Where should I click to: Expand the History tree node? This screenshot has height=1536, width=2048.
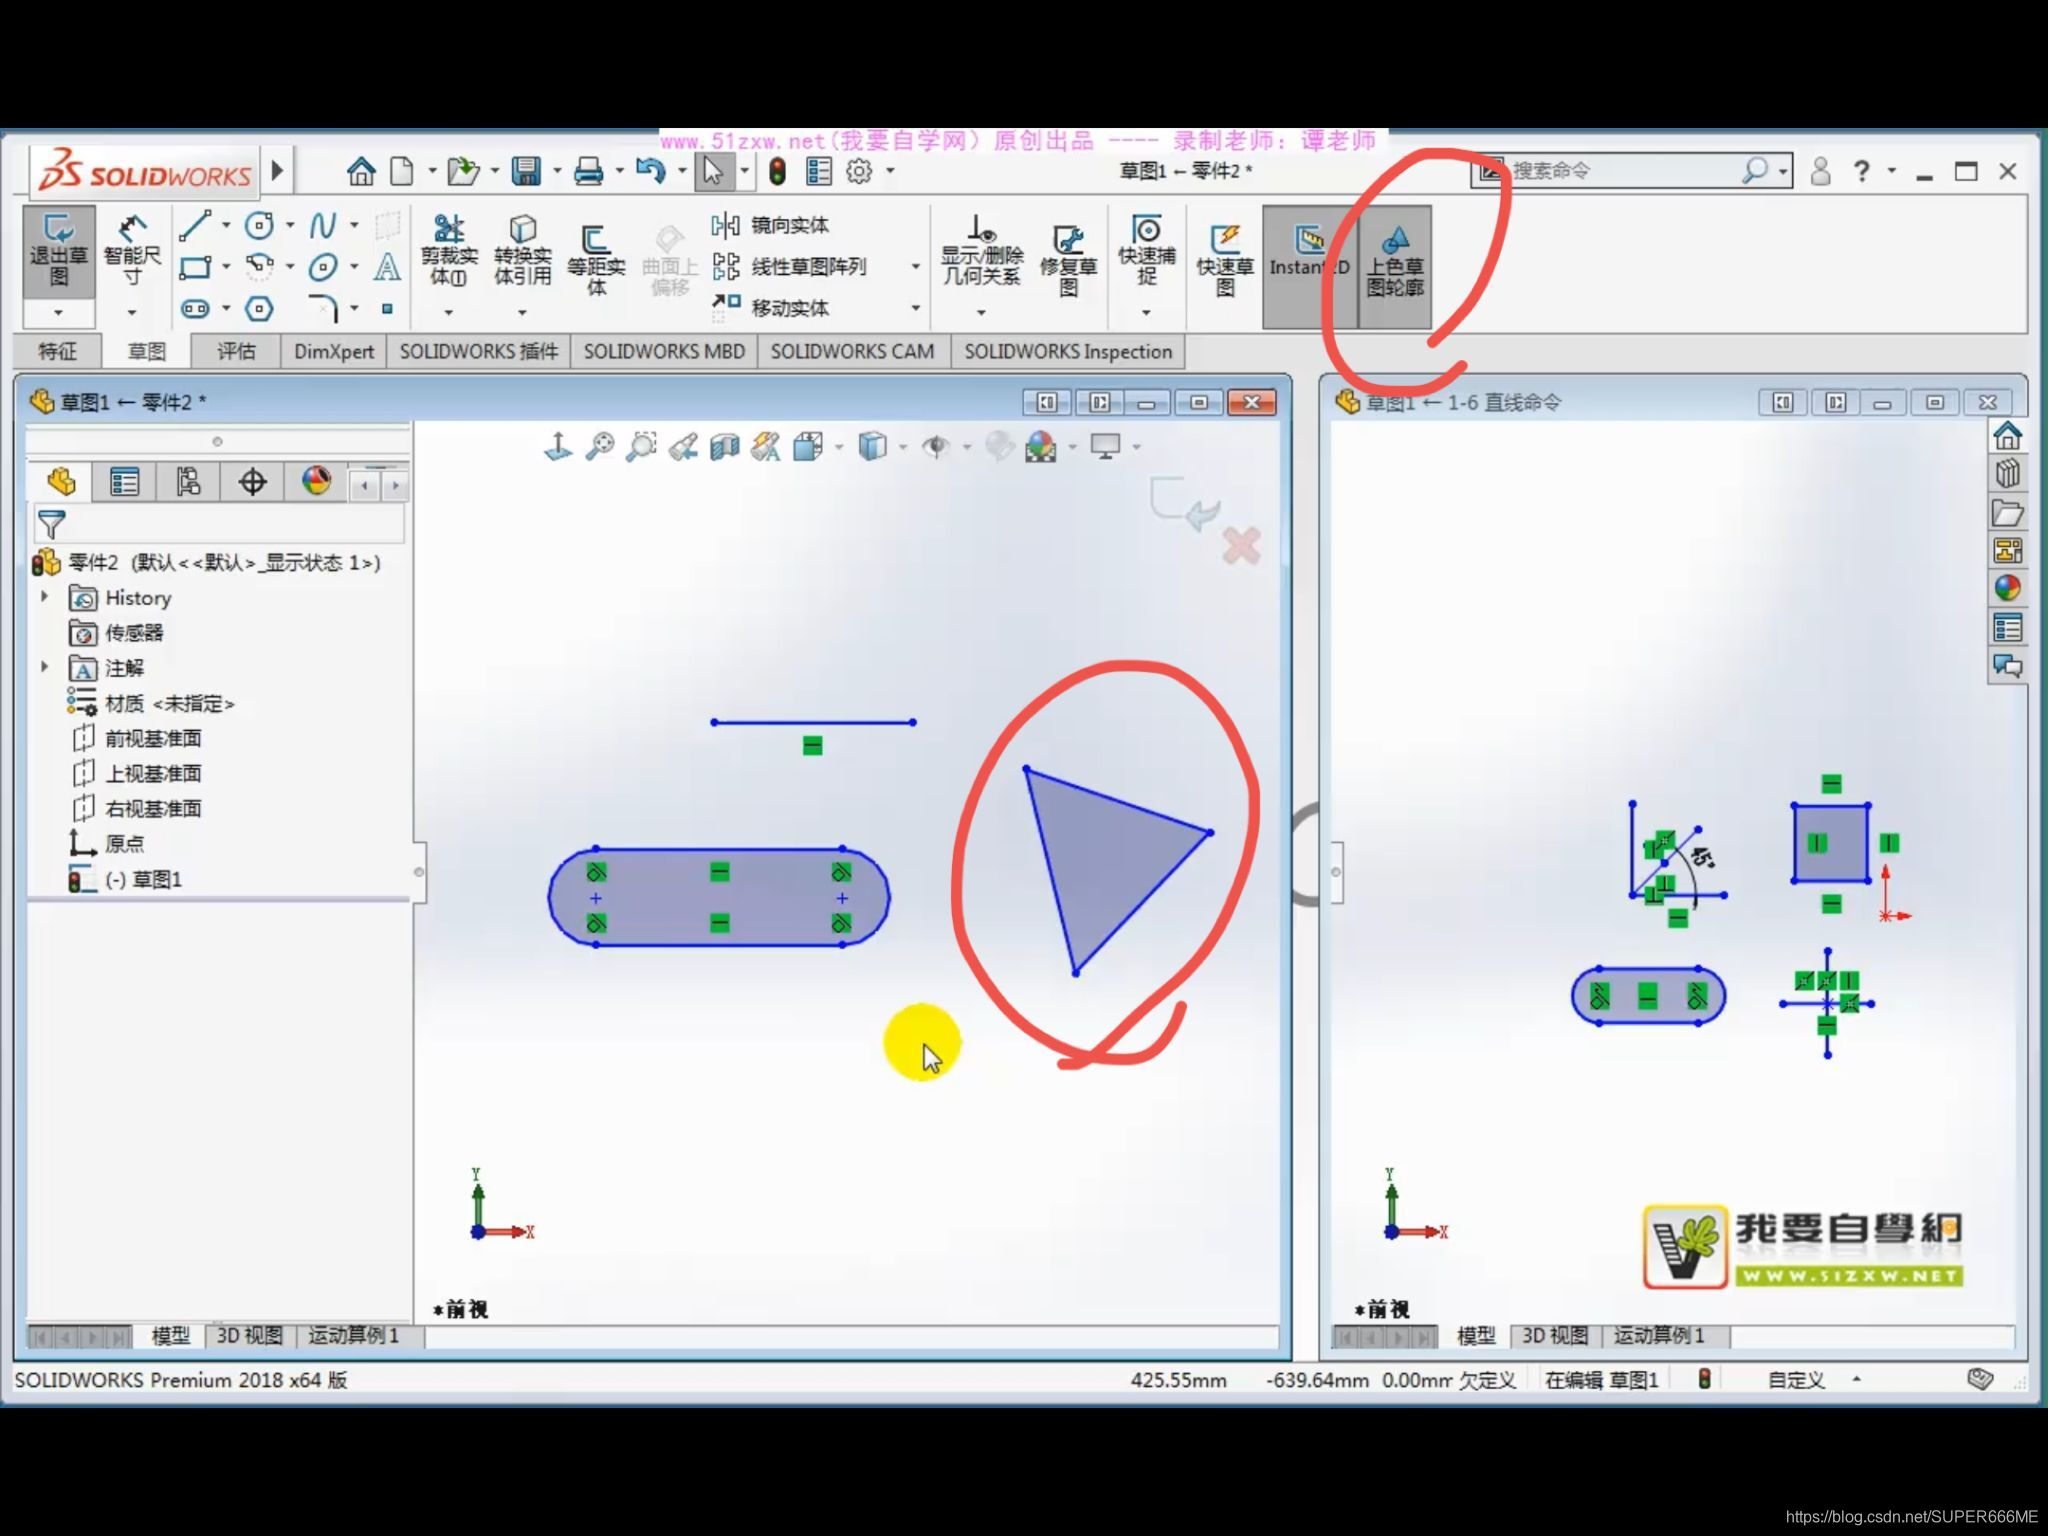44,597
